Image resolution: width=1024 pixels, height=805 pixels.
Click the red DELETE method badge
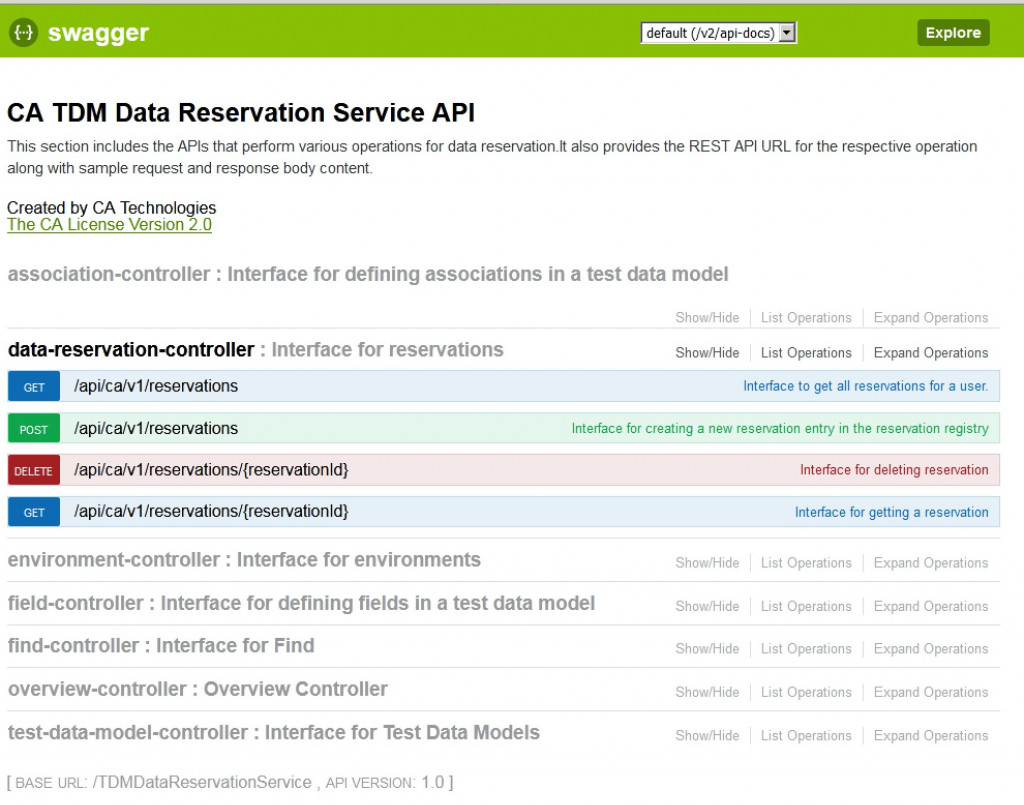tap(34, 471)
